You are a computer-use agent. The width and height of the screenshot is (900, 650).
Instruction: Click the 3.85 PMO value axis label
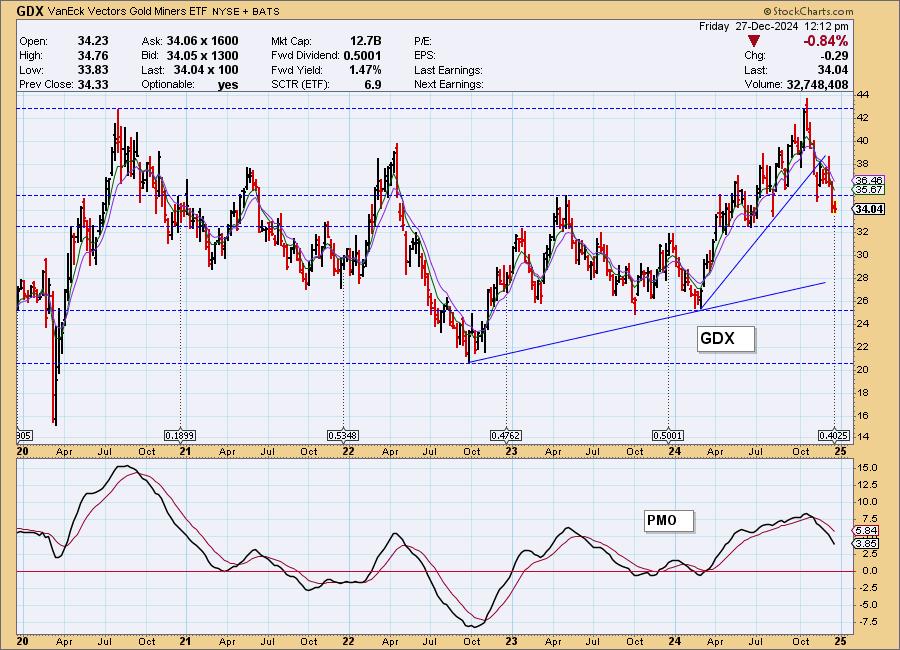click(x=866, y=543)
